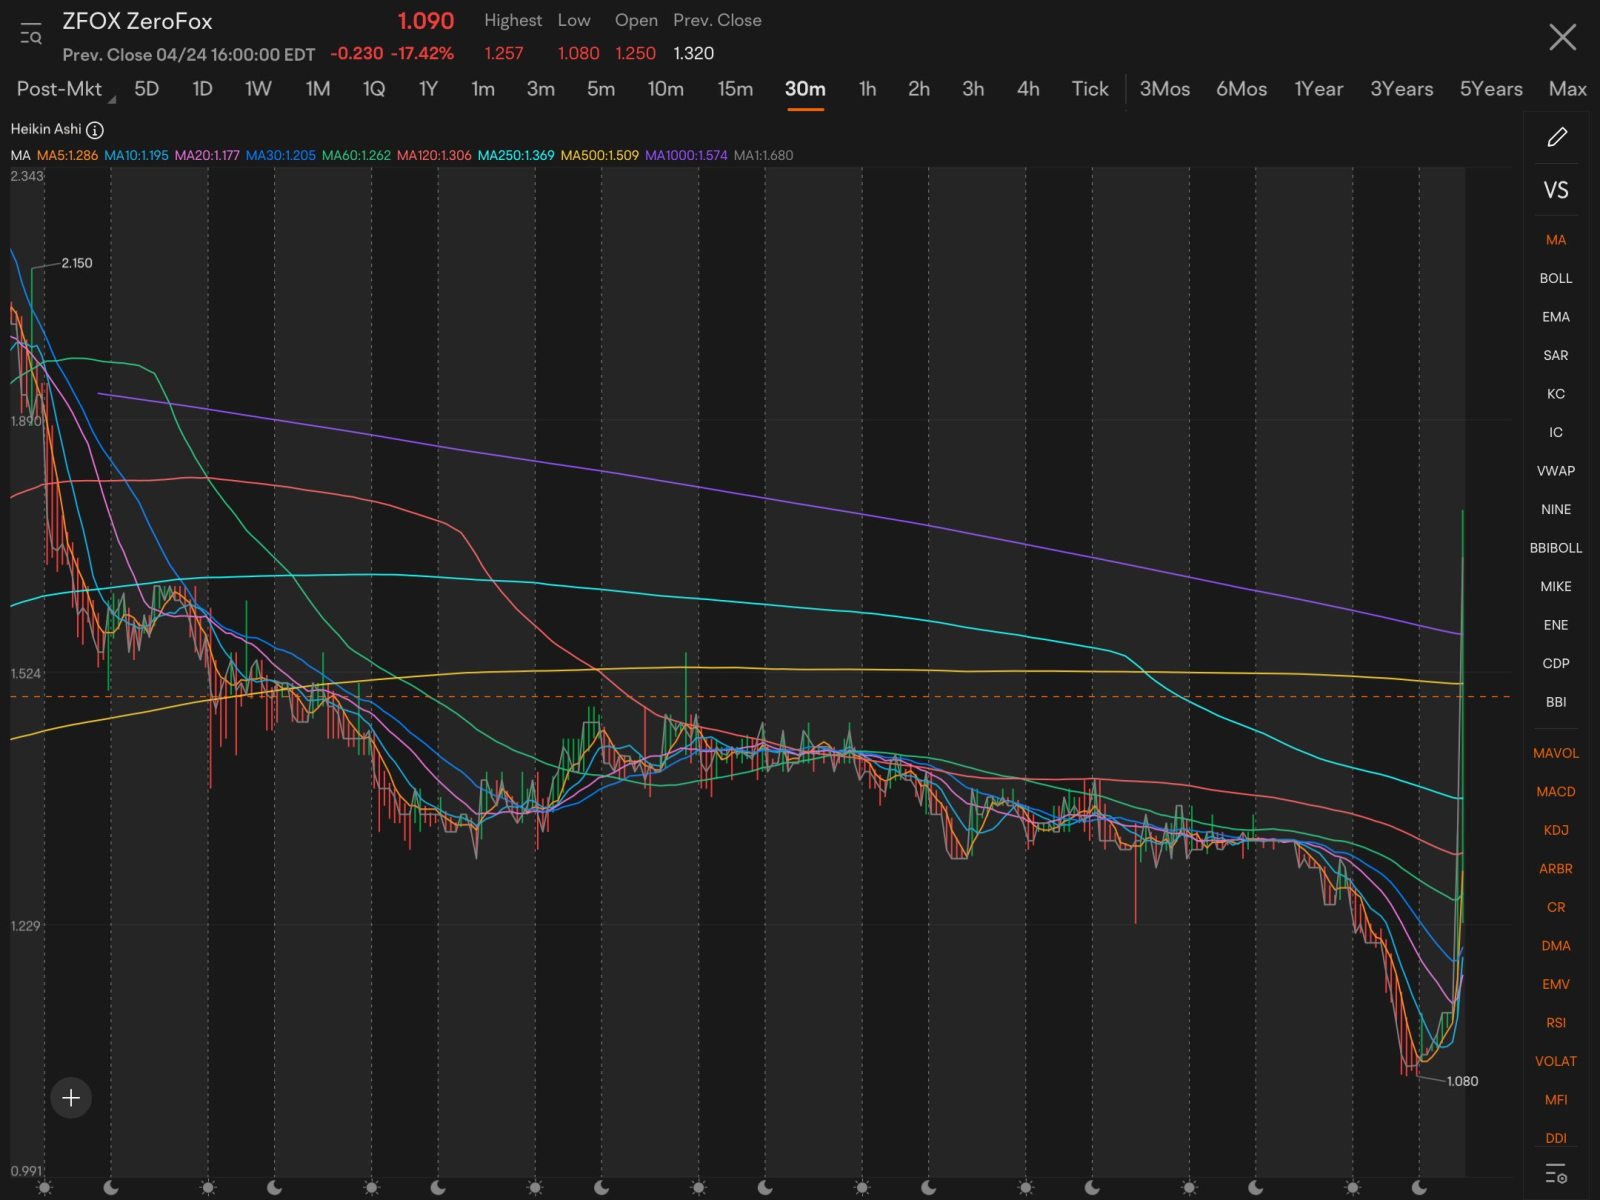Tap the 1.080 low price marker
Screen dimensions: 1600x1200
click(x=1462, y=1081)
